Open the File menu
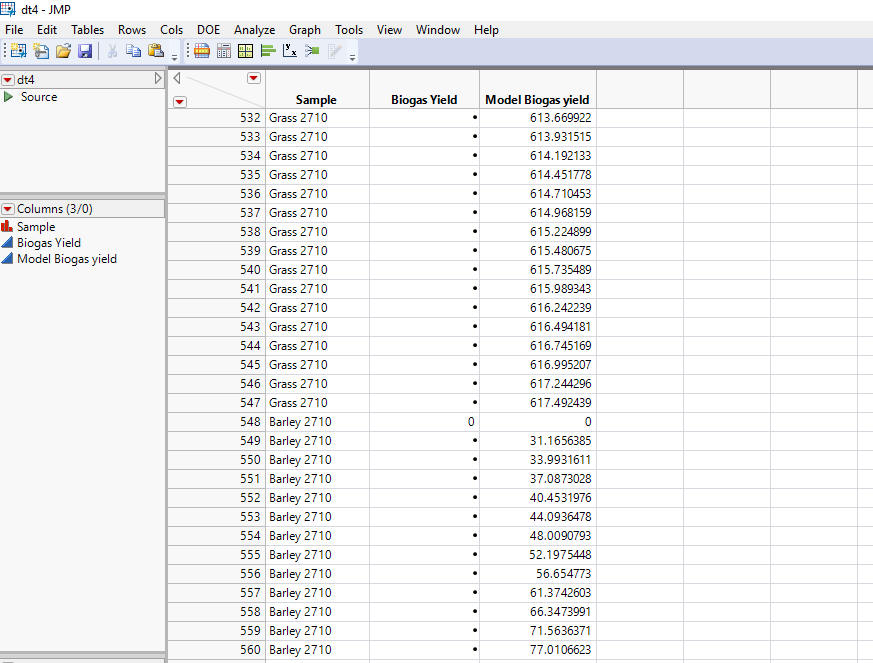Viewport: 873px width, 663px height. (14, 30)
